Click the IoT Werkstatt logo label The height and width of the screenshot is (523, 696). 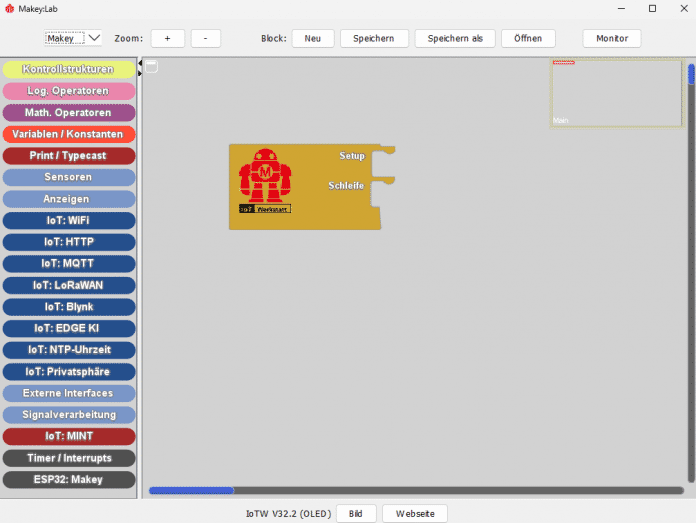coord(265,209)
